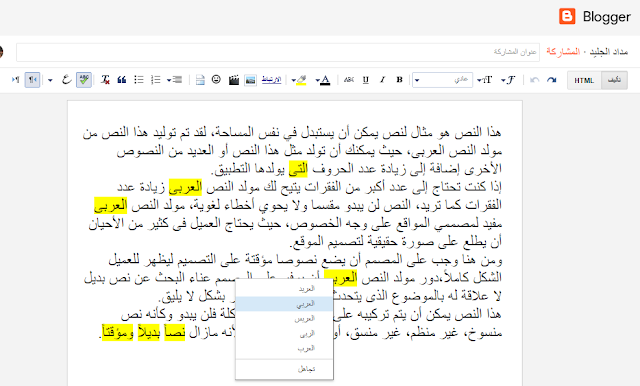Image resolution: width=640 pixels, height=386 pixels.
Task: Switch to HTML editing mode
Action: click(584, 80)
